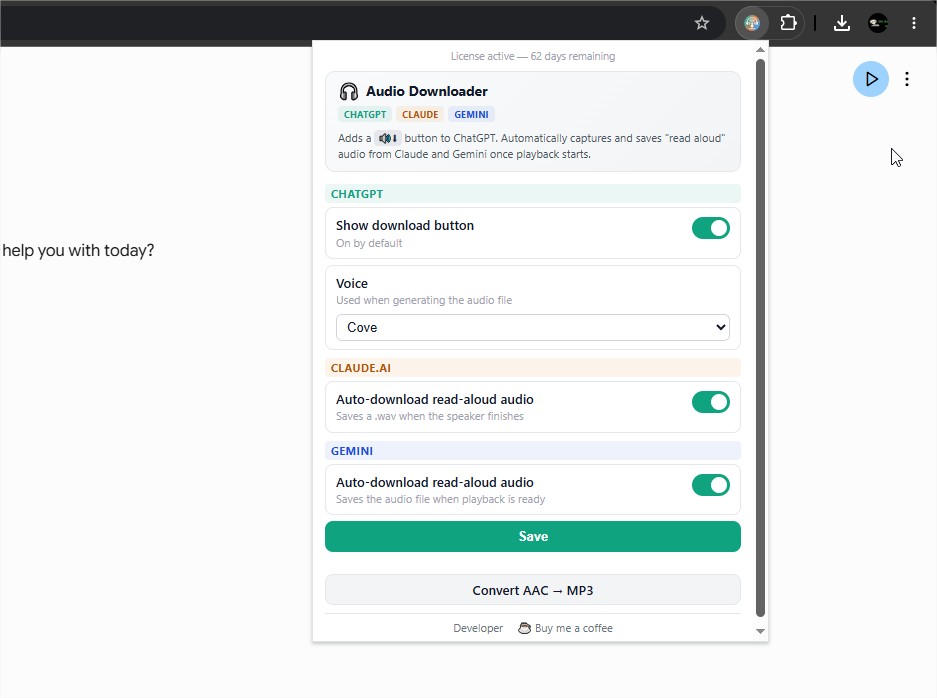Click the popup scrollbar up arrow

pyautogui.click(x=760, y=50)
